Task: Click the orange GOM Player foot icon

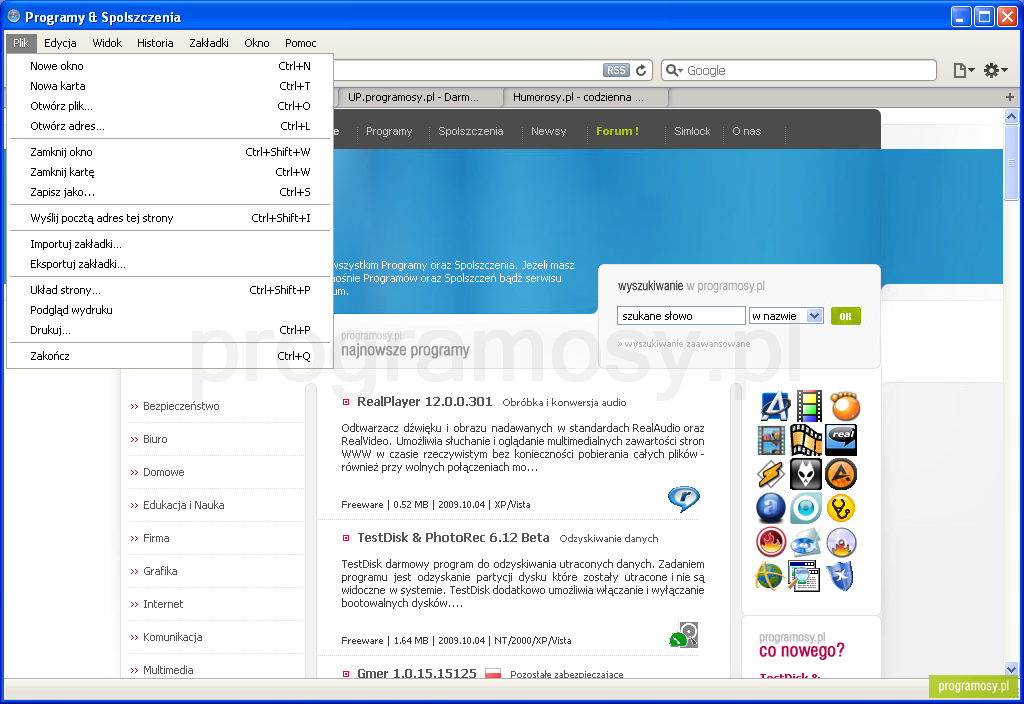Action: click(x=845, y=406)
